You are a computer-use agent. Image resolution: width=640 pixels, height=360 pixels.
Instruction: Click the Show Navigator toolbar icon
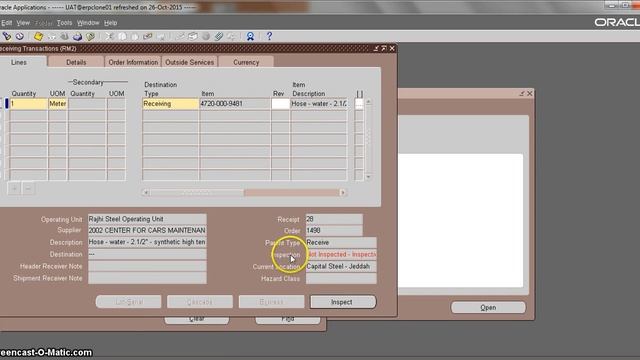click(20, 36)
